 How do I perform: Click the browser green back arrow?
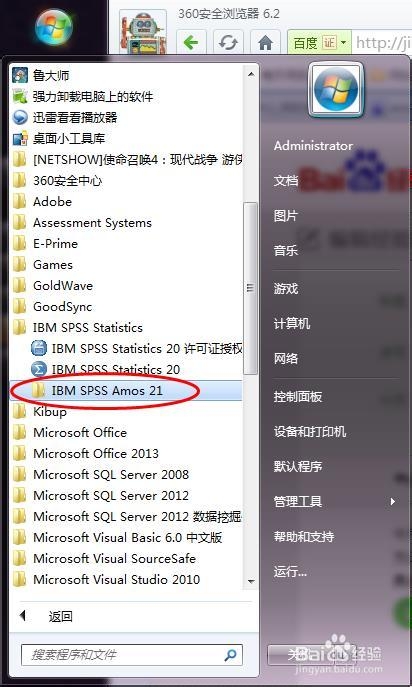click(191, 43)
